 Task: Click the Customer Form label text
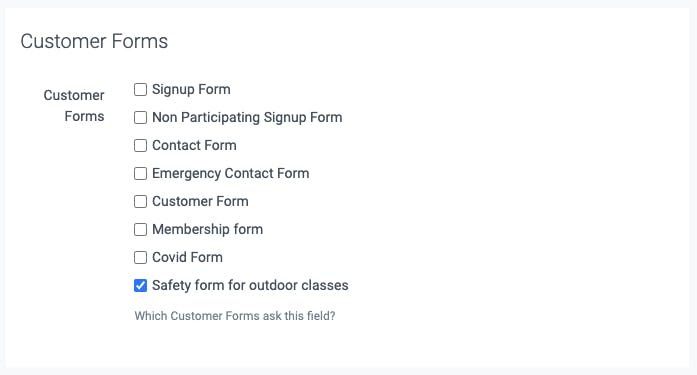(x=200, y=201)
